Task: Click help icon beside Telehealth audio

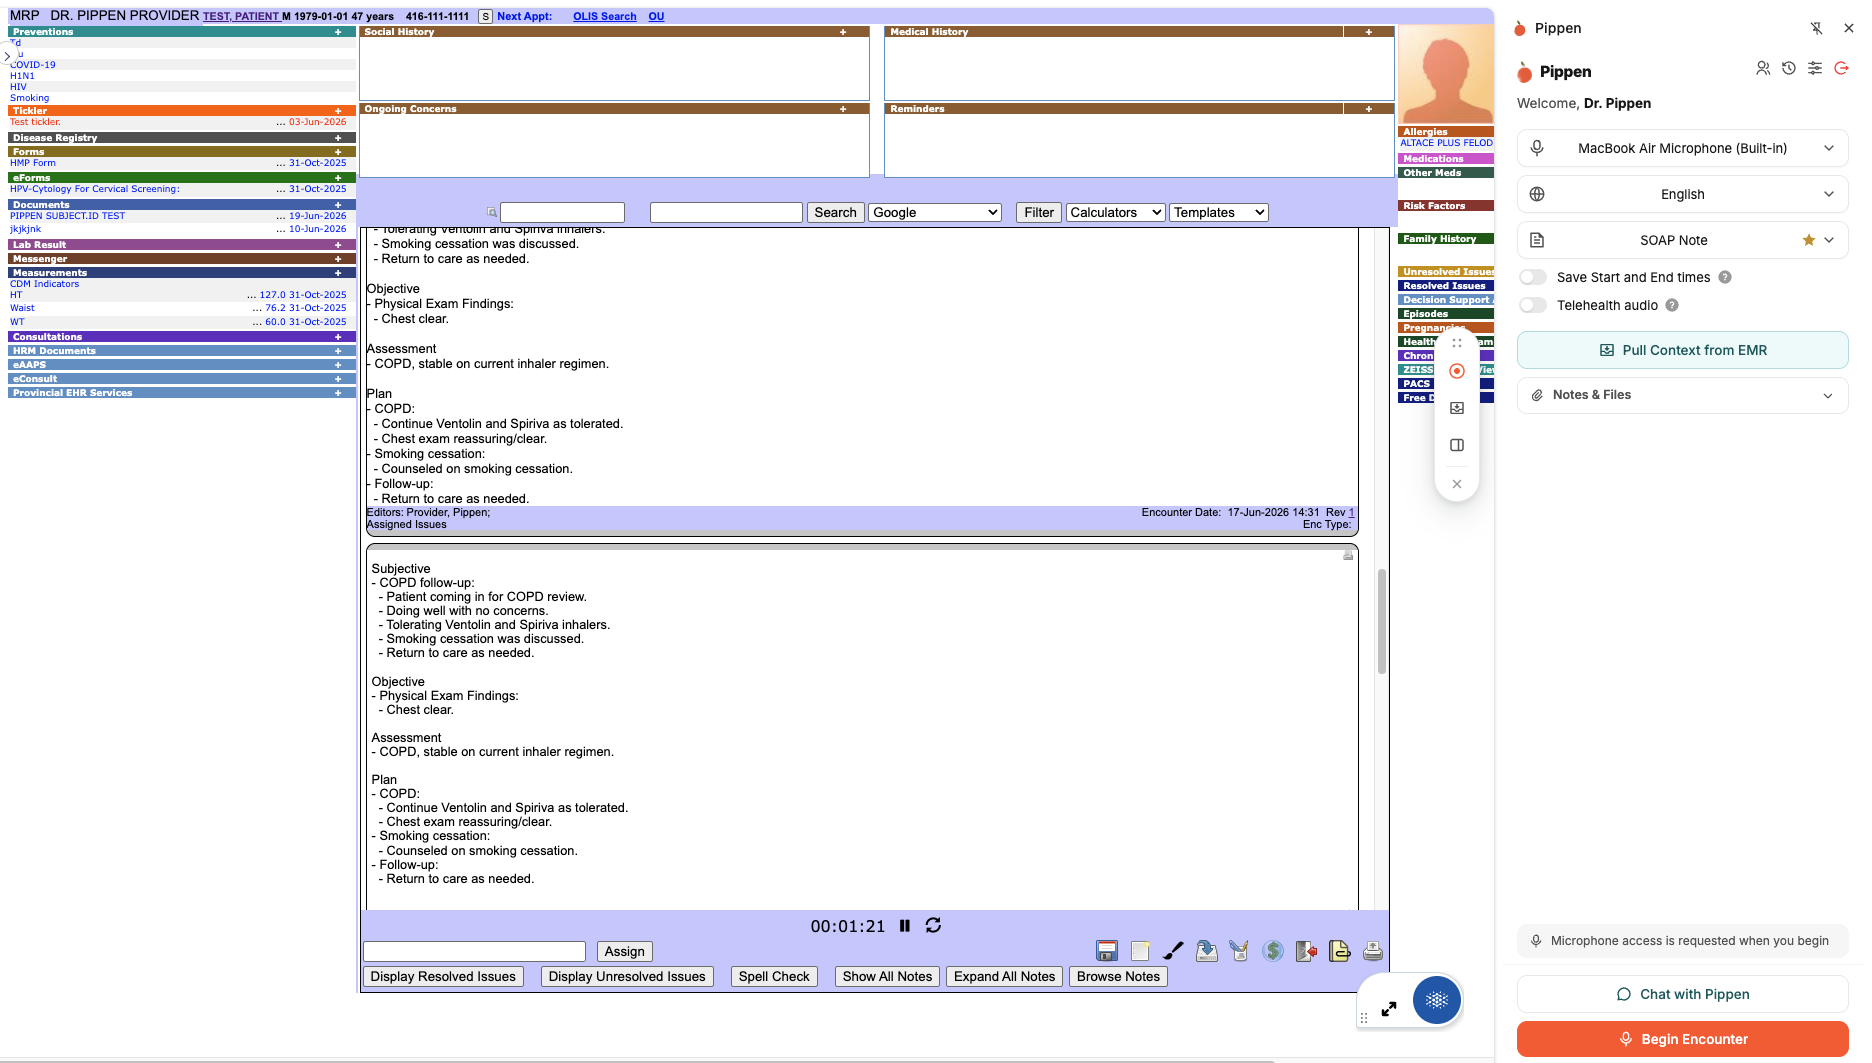Action: coord(1672,306)
